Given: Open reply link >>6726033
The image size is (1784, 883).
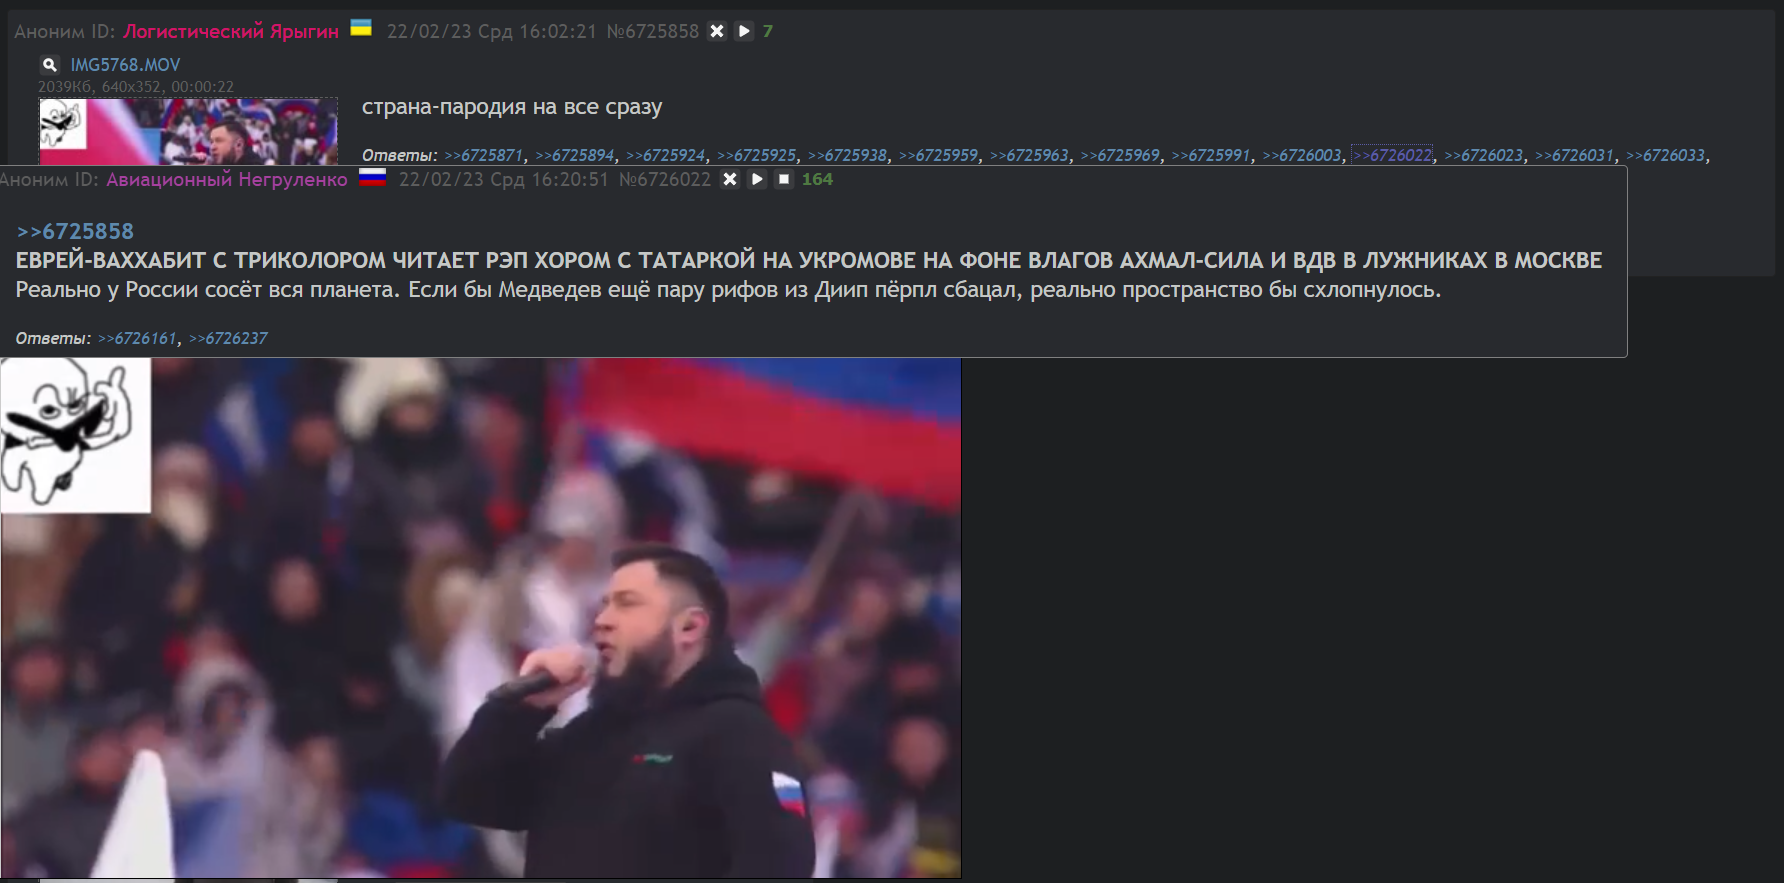Looking at the screenshot, I should click(x=1665, y=155).
